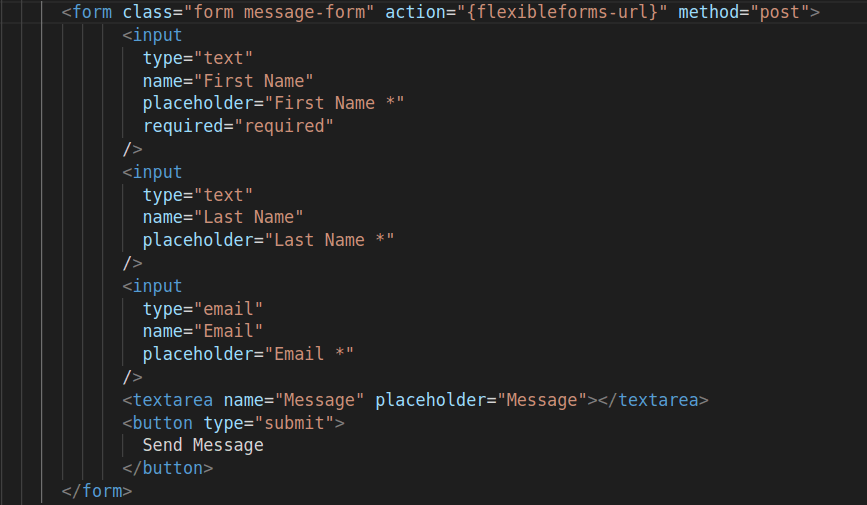Click the textarea opening tag name
The image size is (867, 505).
tap(173, 400)
